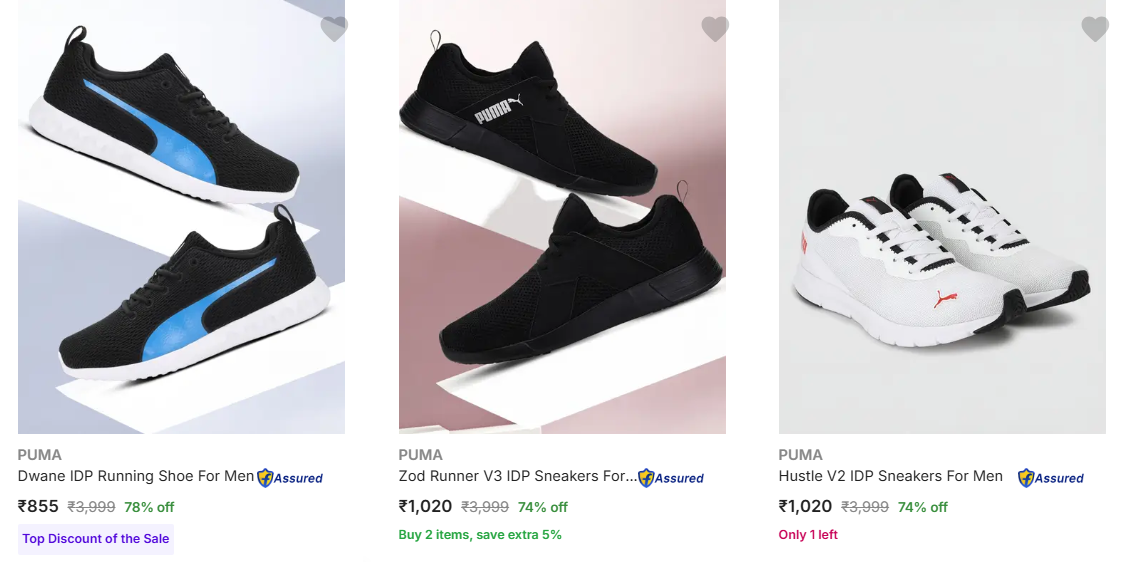Open the all-black Zod Runner shoe image
Screen dimensions: 1122x562
pos(562,217)
